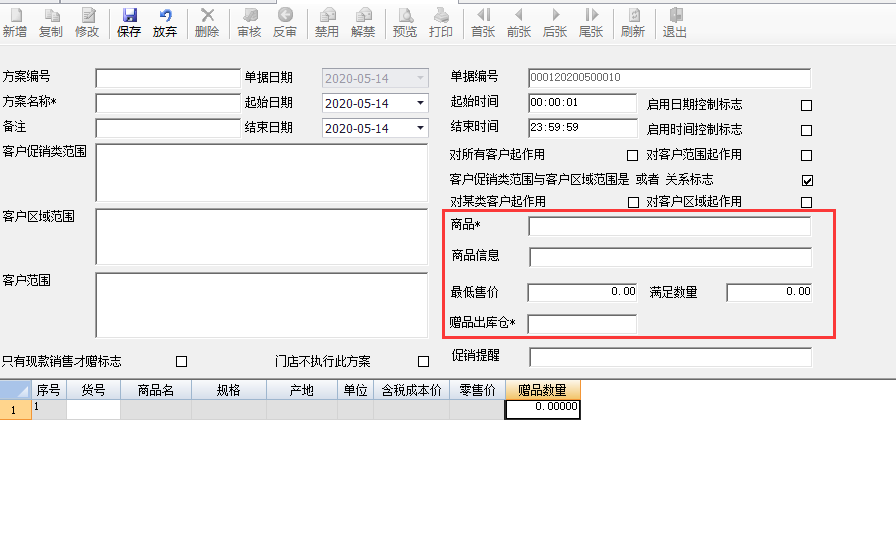Click the 结束时间 field 23:59:59
Screen dimensions: 896x544
tap(582, 128)
